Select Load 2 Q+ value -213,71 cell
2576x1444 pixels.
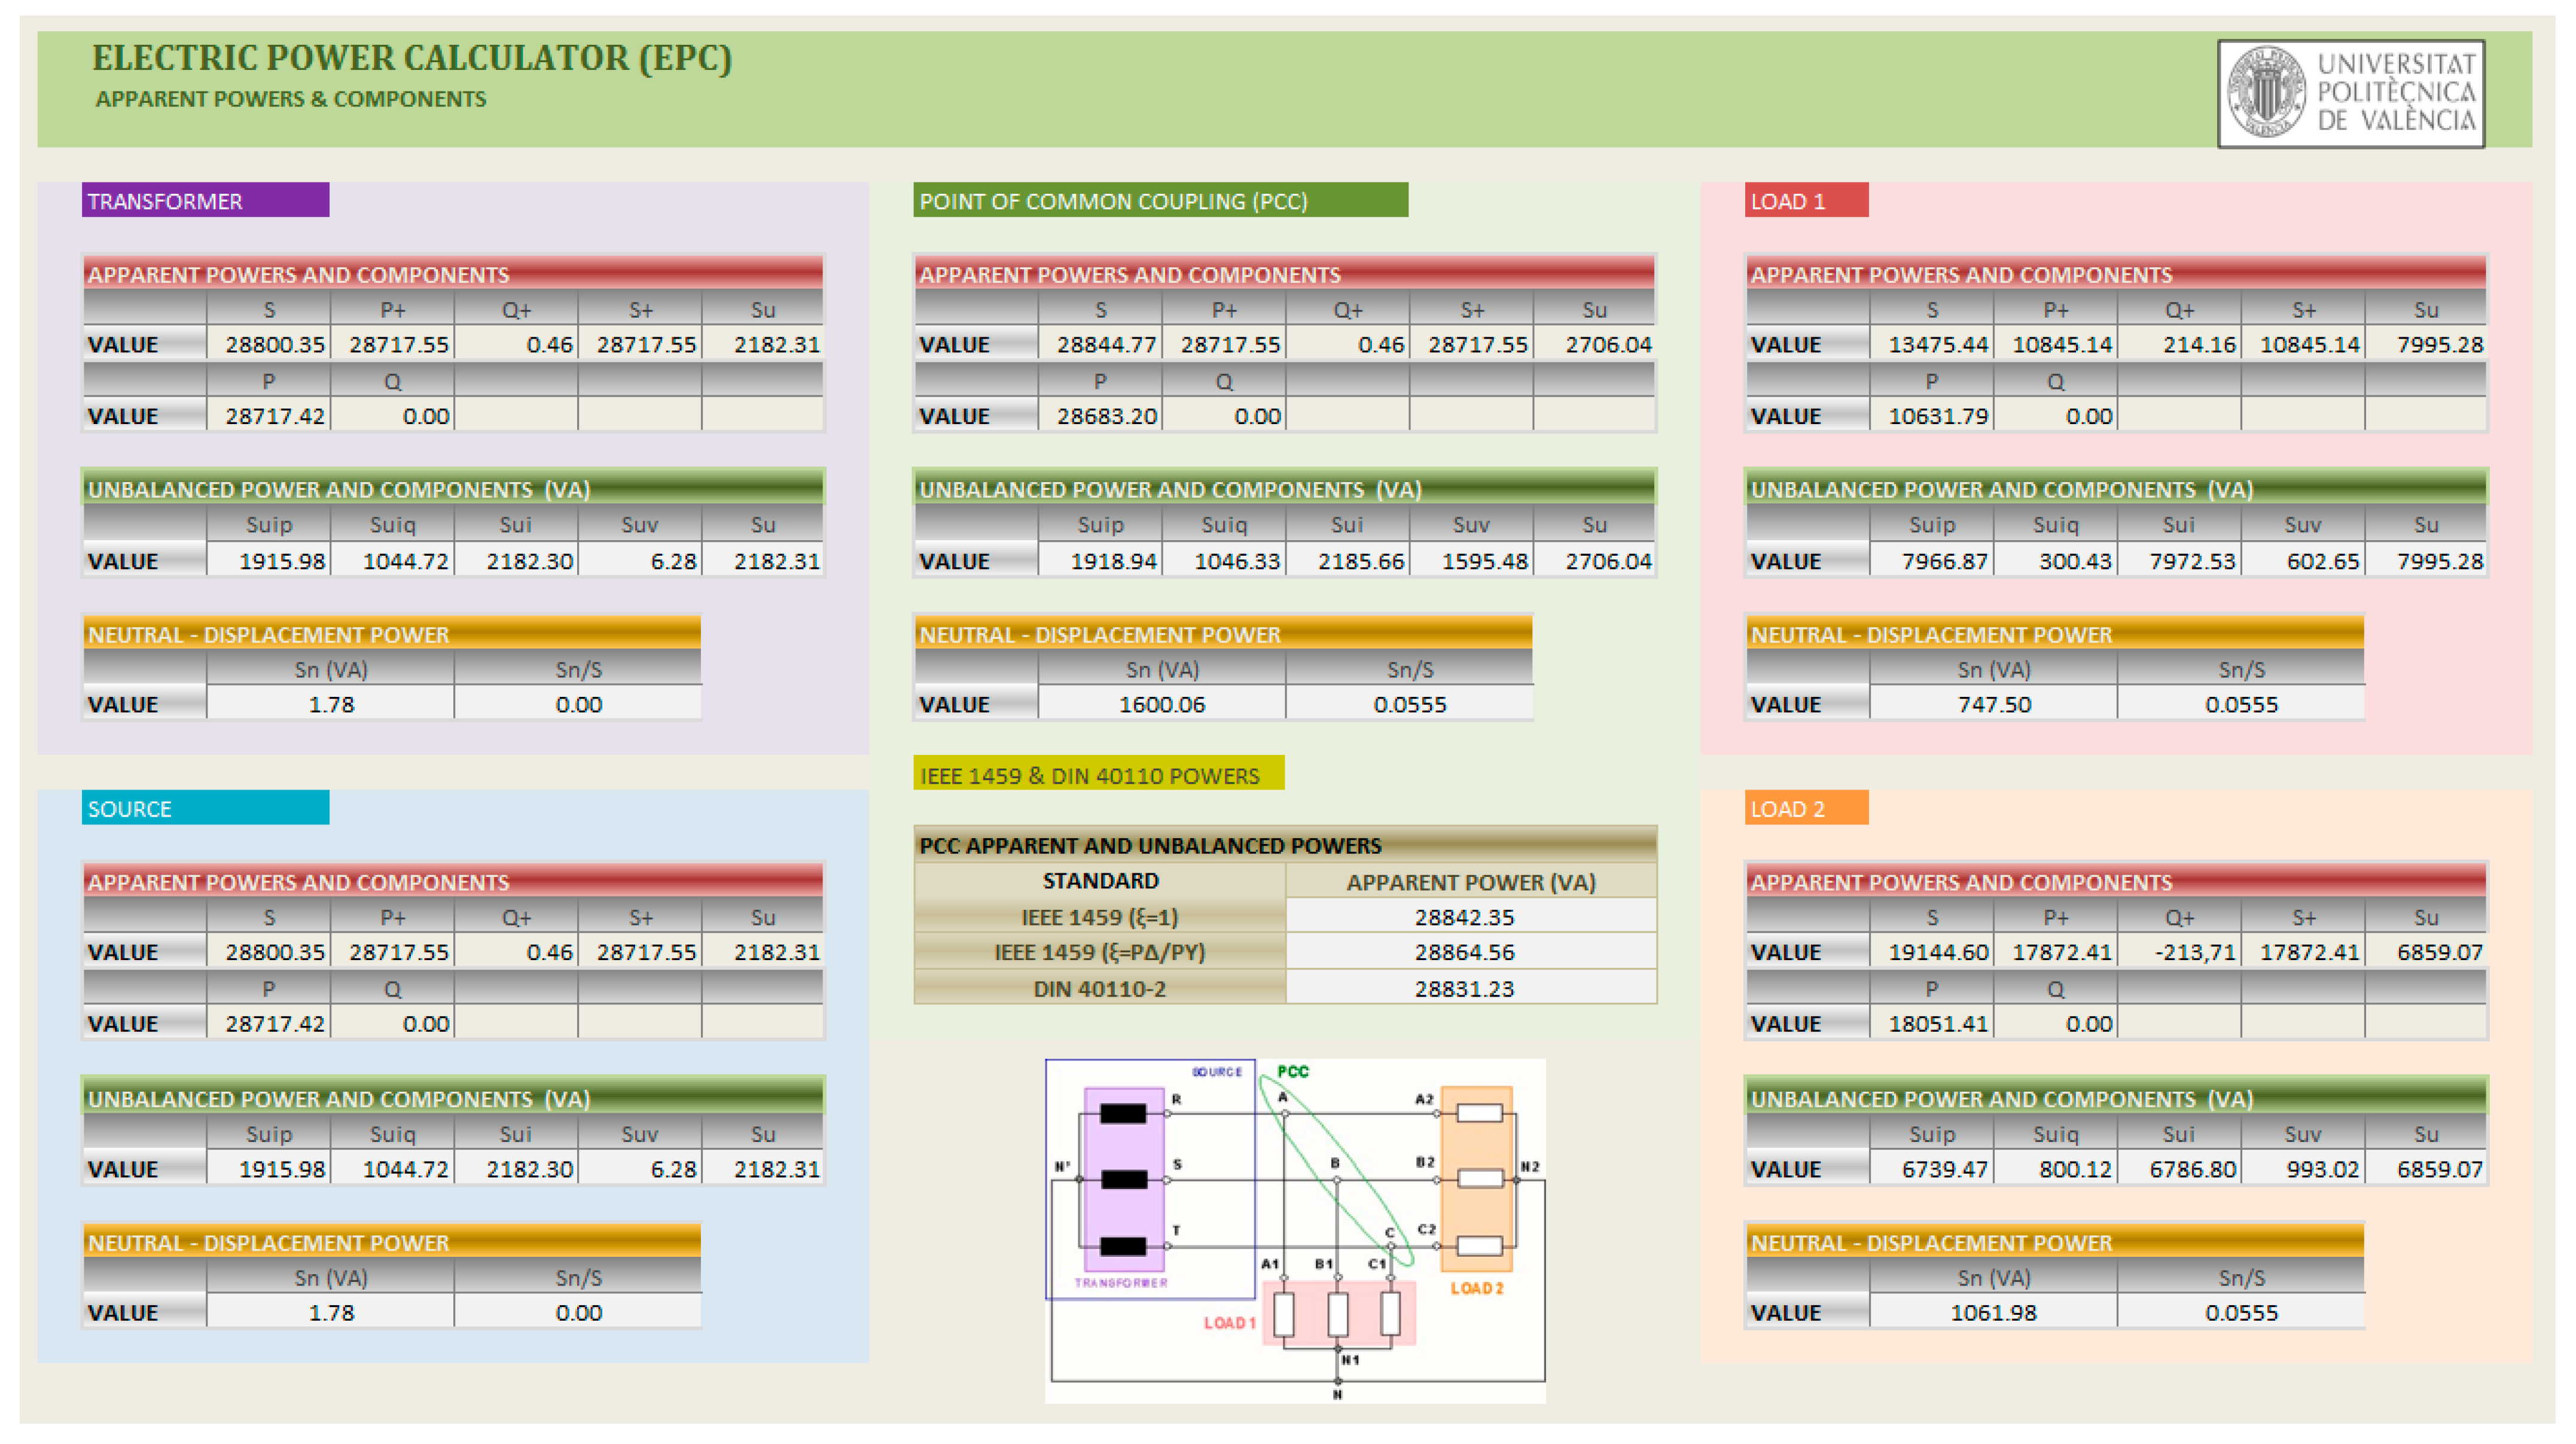[x=2191, y=952]
